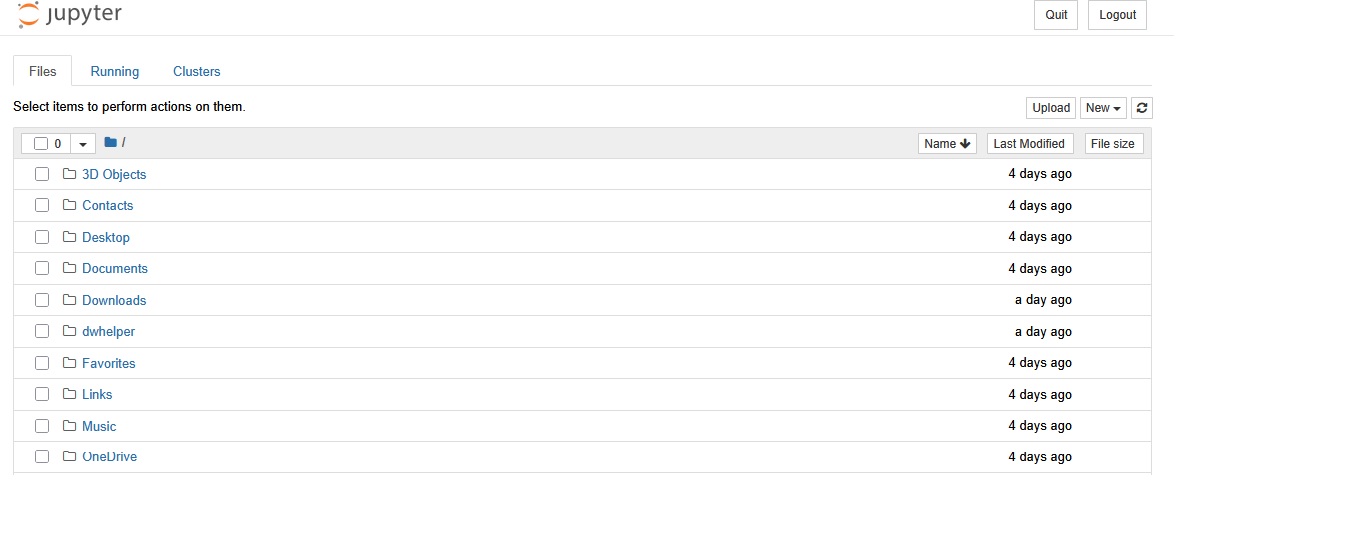
Task: Open the Clusters tab
Action: tap(197, 71)
